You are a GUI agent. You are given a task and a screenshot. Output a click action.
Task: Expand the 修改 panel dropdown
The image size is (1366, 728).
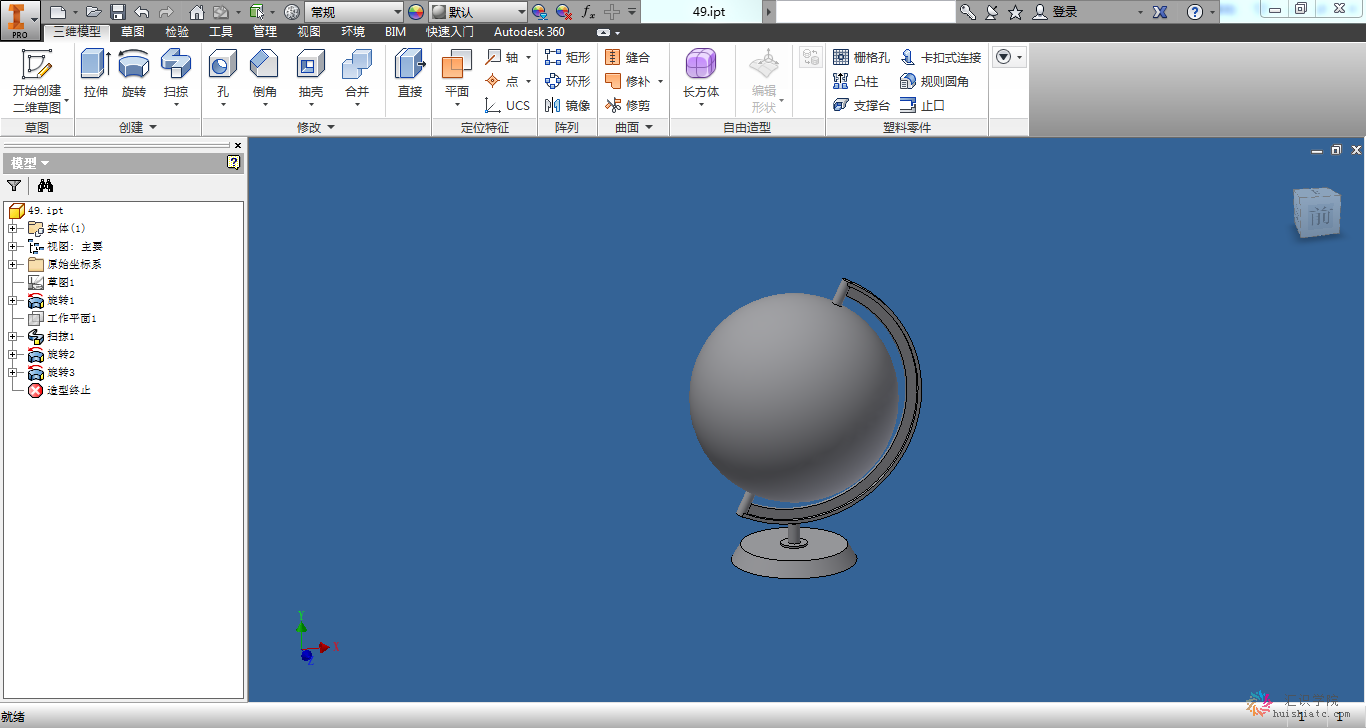[x=316, y=127]
